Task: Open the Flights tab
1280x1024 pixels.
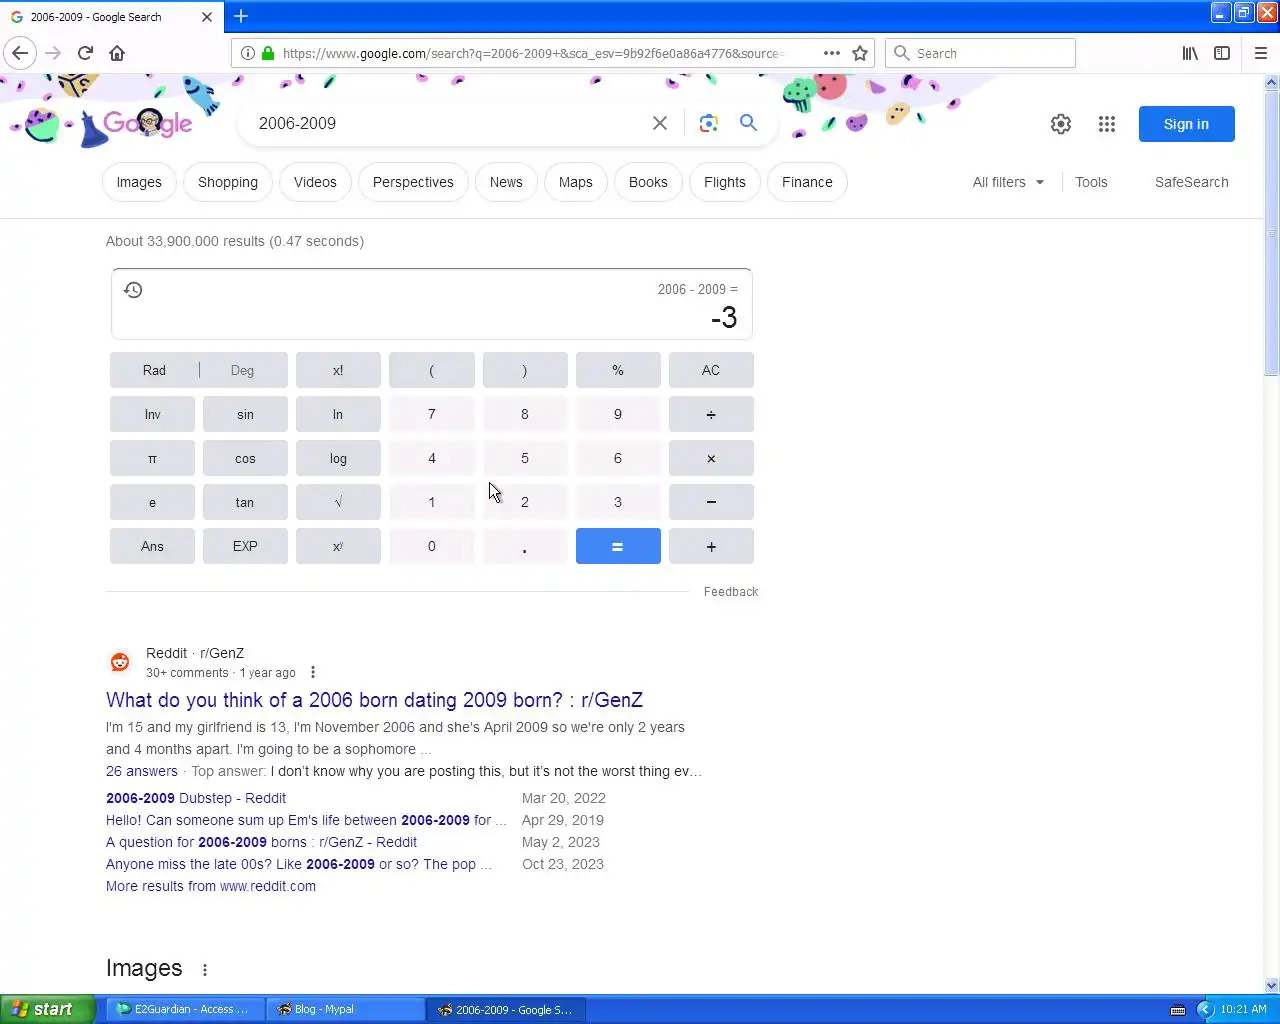Action: [x=724, y=182]
